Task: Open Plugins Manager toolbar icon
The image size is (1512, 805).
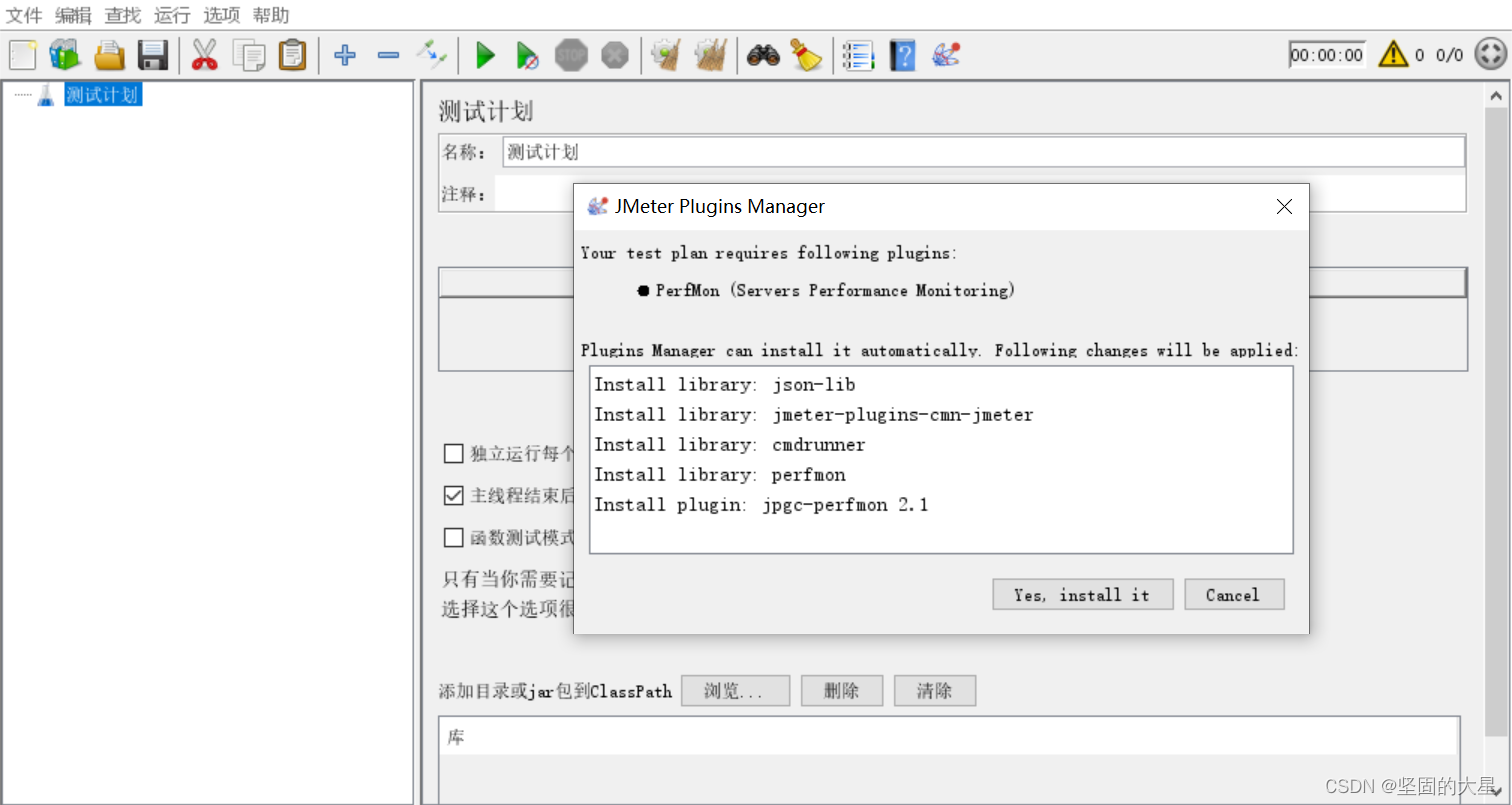Action: [x=946, y=55]
